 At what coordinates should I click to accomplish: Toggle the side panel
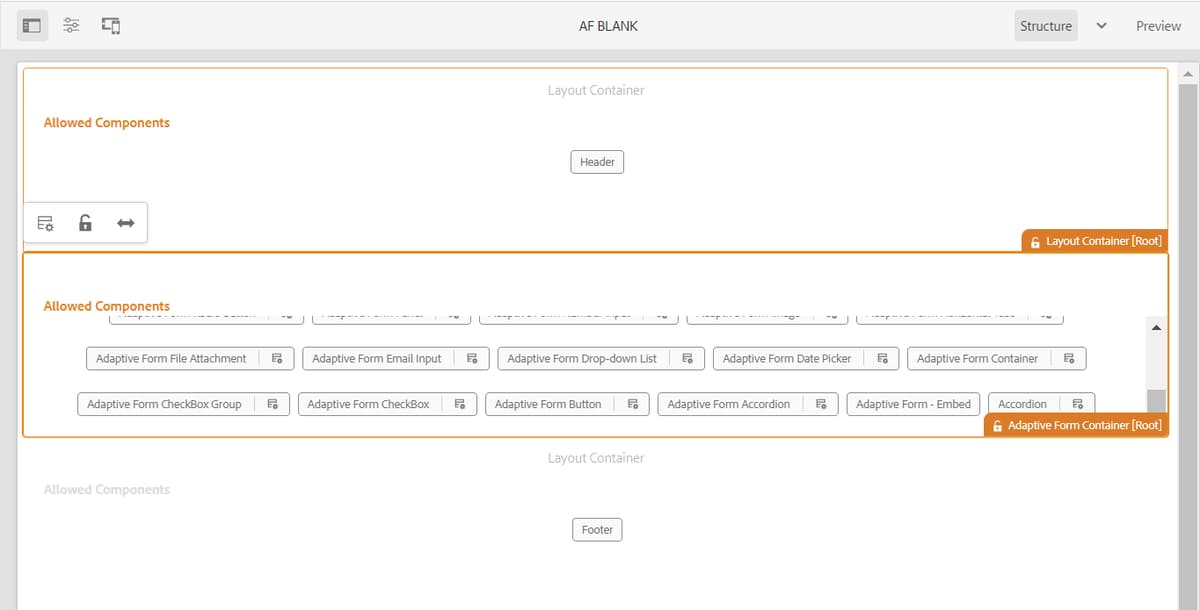click(31, 24)
